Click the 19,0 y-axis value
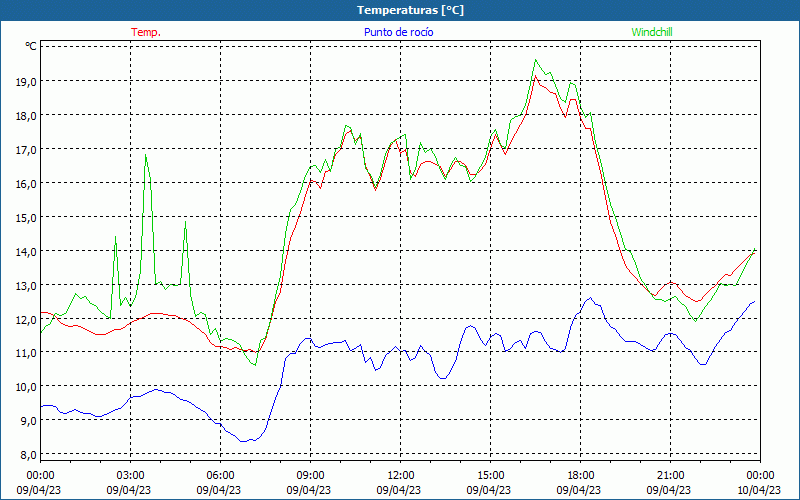800x500 pixels. pos(26,81)
